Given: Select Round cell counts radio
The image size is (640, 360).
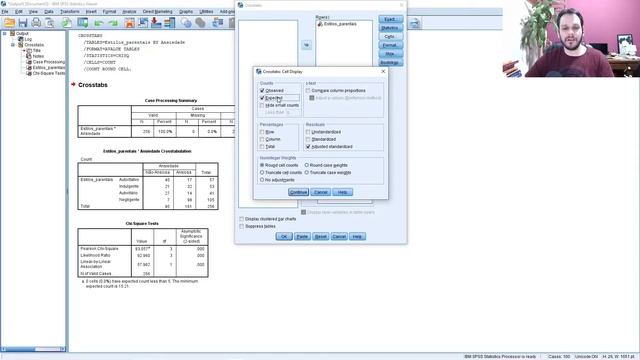Looking at the screenshot, I should click(262, 165).
